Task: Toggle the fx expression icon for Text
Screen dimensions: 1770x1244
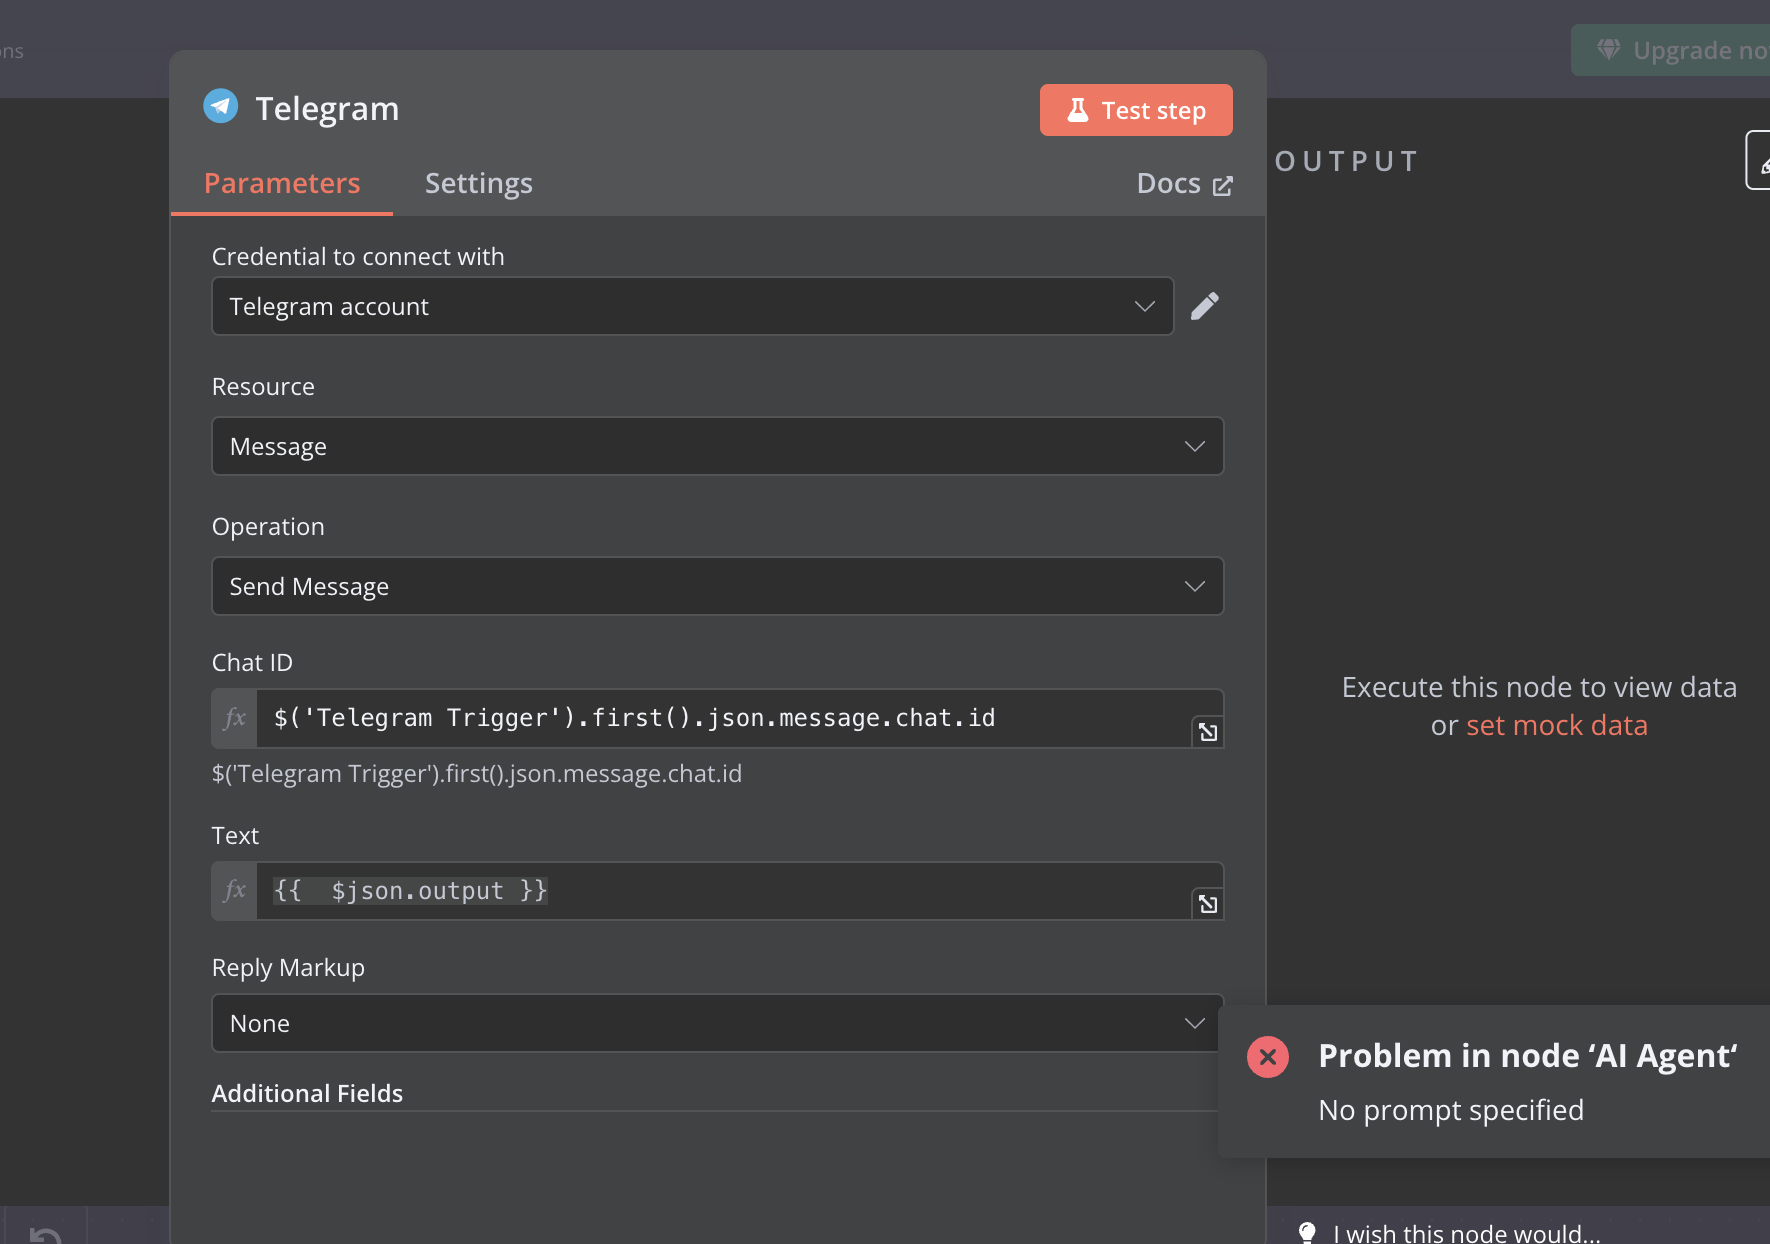Action: coord(235,891)
